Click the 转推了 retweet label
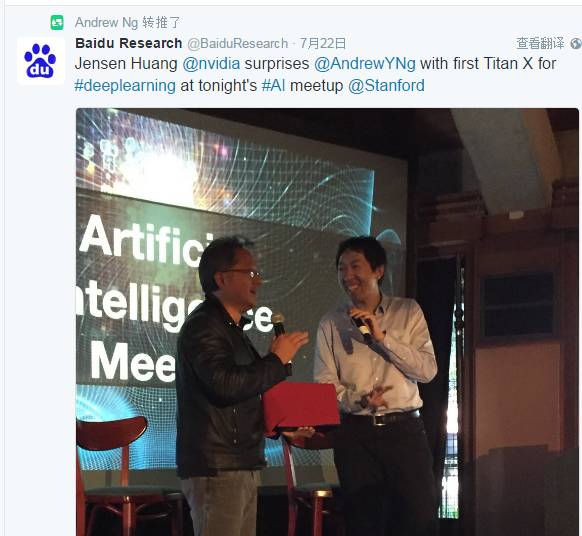582x536 pixels. coord(161,23)
